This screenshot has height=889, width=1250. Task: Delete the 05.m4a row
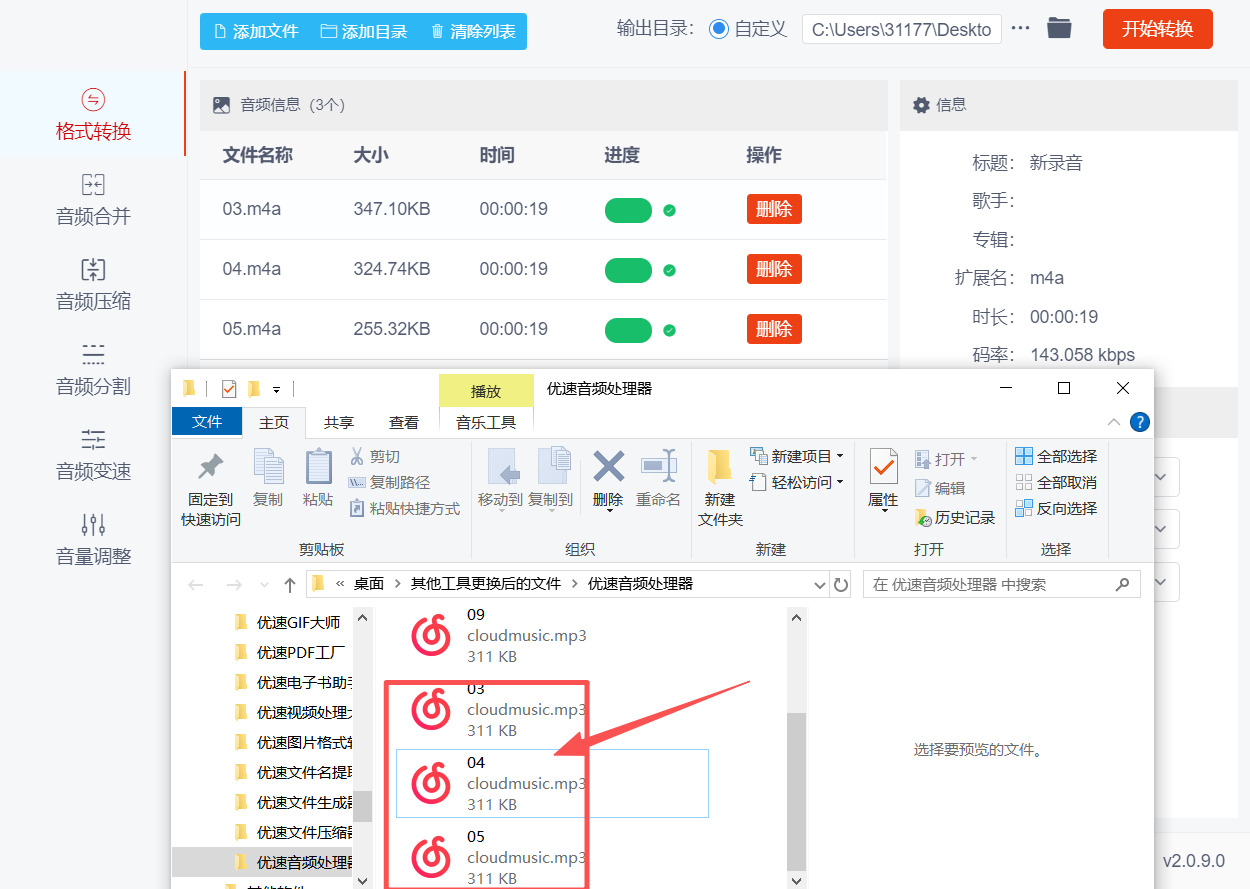(x=774, y=329)
